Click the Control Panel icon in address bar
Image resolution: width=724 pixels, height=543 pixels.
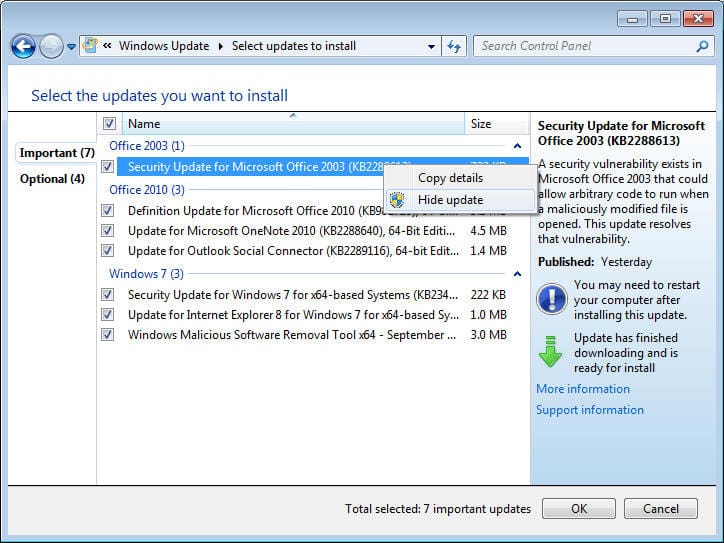click(x=90, y=46)
